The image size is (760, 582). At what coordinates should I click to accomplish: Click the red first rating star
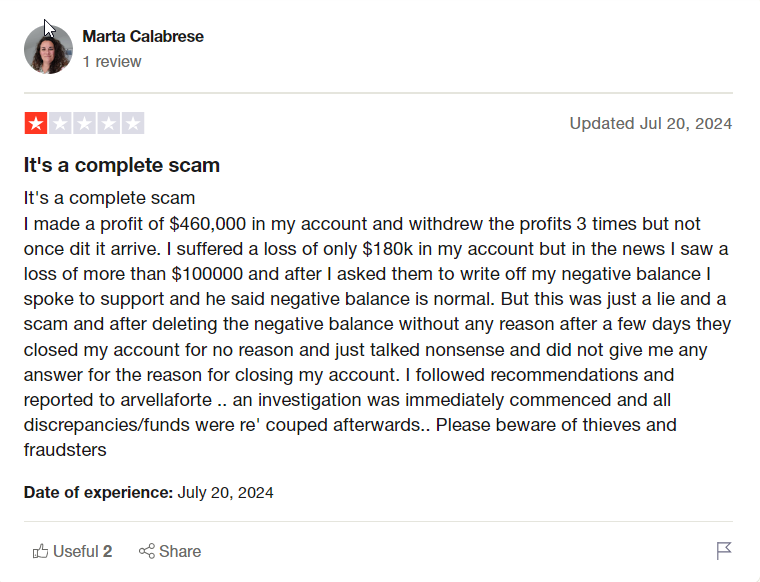36,123
